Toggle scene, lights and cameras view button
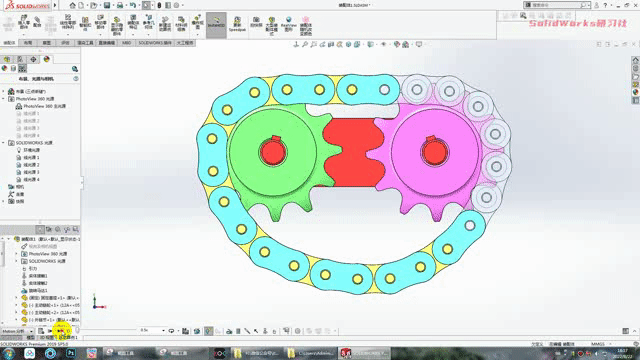This screenshot has height=360, width=640. click(x=22, y=69)
